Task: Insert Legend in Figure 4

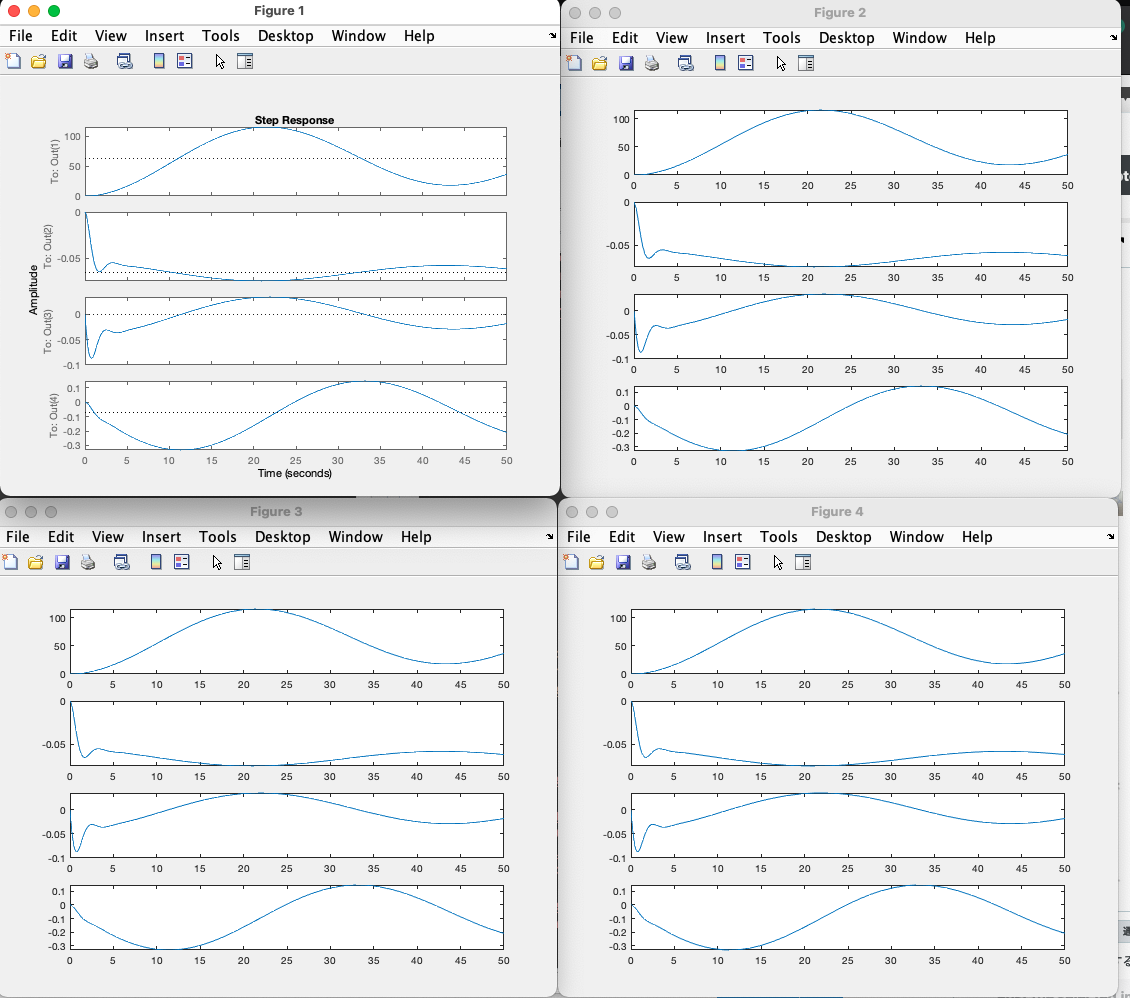Action: pos(743,562)
